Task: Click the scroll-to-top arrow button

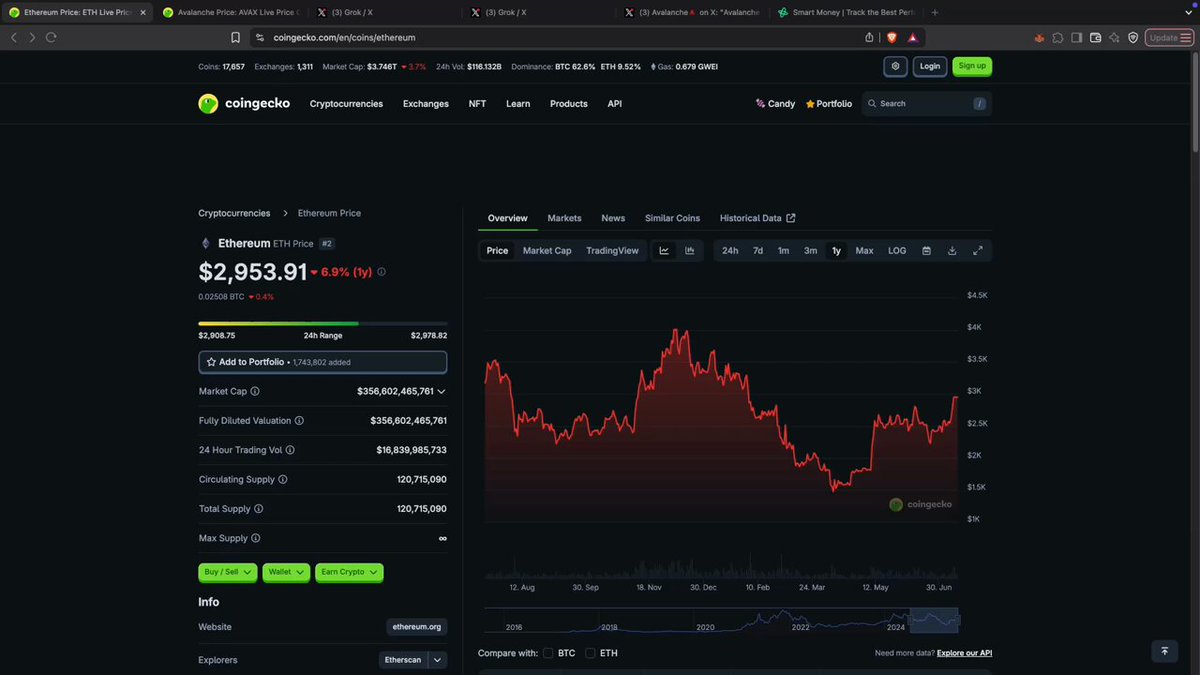Action: [x=1164, y=651]
